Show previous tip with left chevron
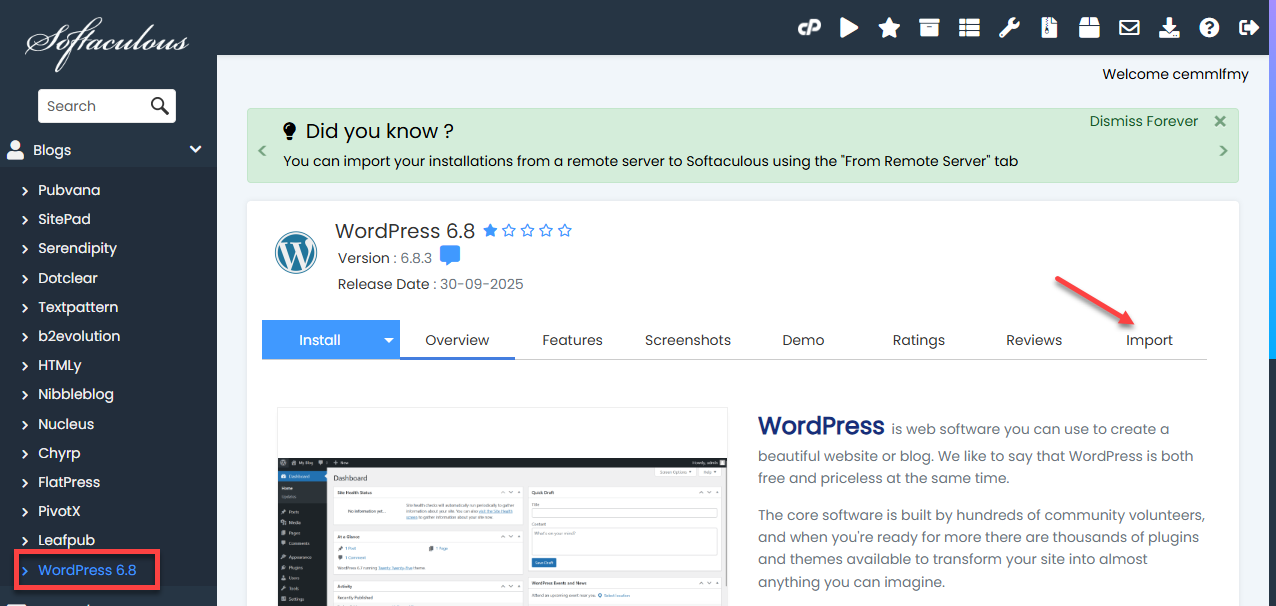Screen dimensions: 1276x606 click(x=263, y=151)
